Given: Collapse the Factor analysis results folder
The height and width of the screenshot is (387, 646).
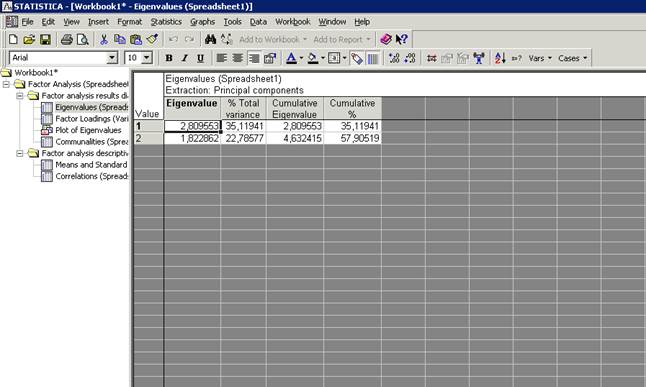Looking at the screenshot, I should point(19,96).
